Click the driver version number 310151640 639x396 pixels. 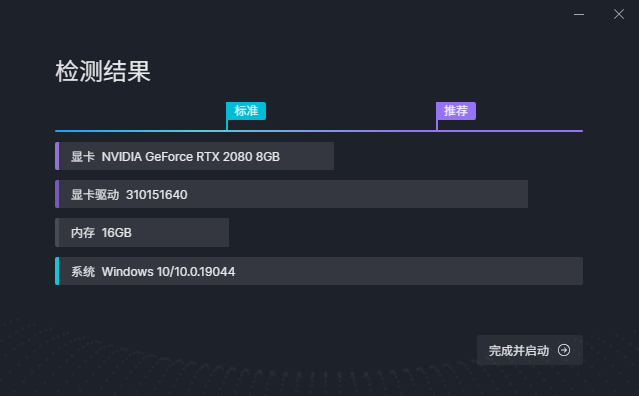tap(156, 195)
